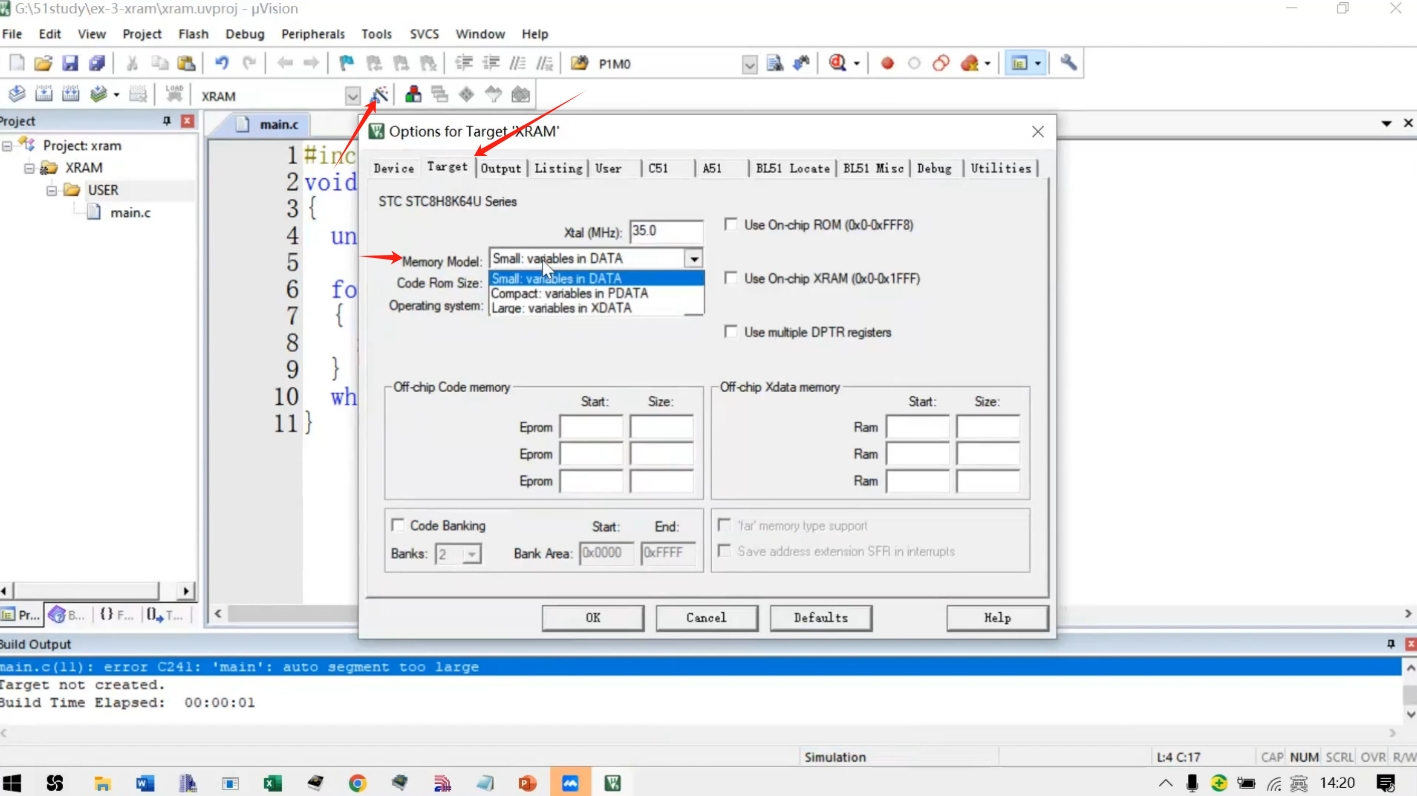This screenshot has width=1417, height=796.
Task: Click the Defaults button
Action: pos(821,618)
